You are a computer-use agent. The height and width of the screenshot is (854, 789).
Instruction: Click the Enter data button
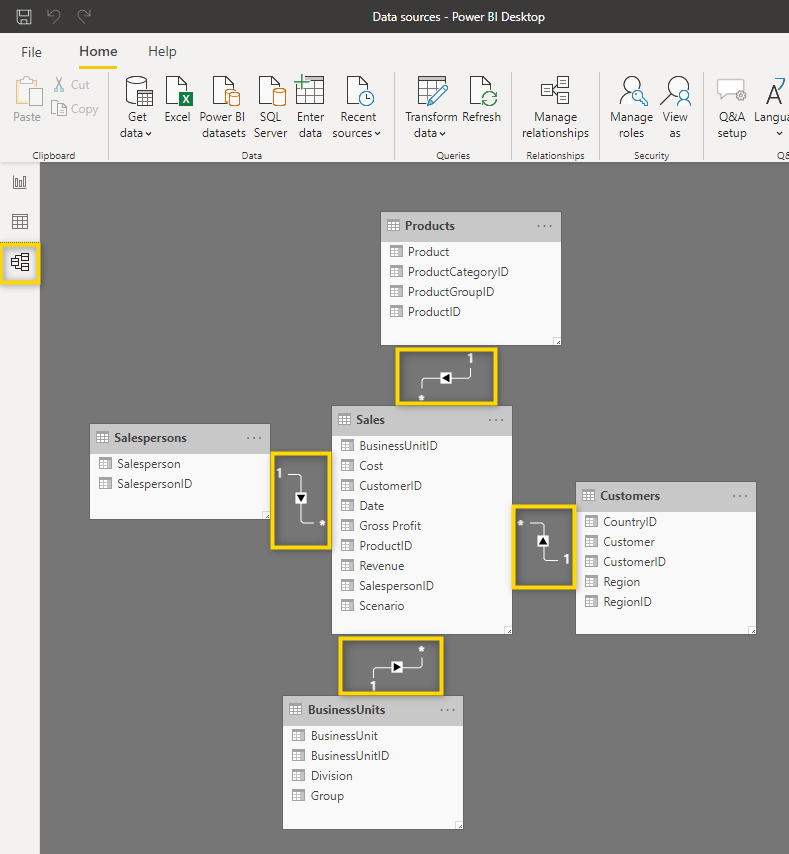310,107
